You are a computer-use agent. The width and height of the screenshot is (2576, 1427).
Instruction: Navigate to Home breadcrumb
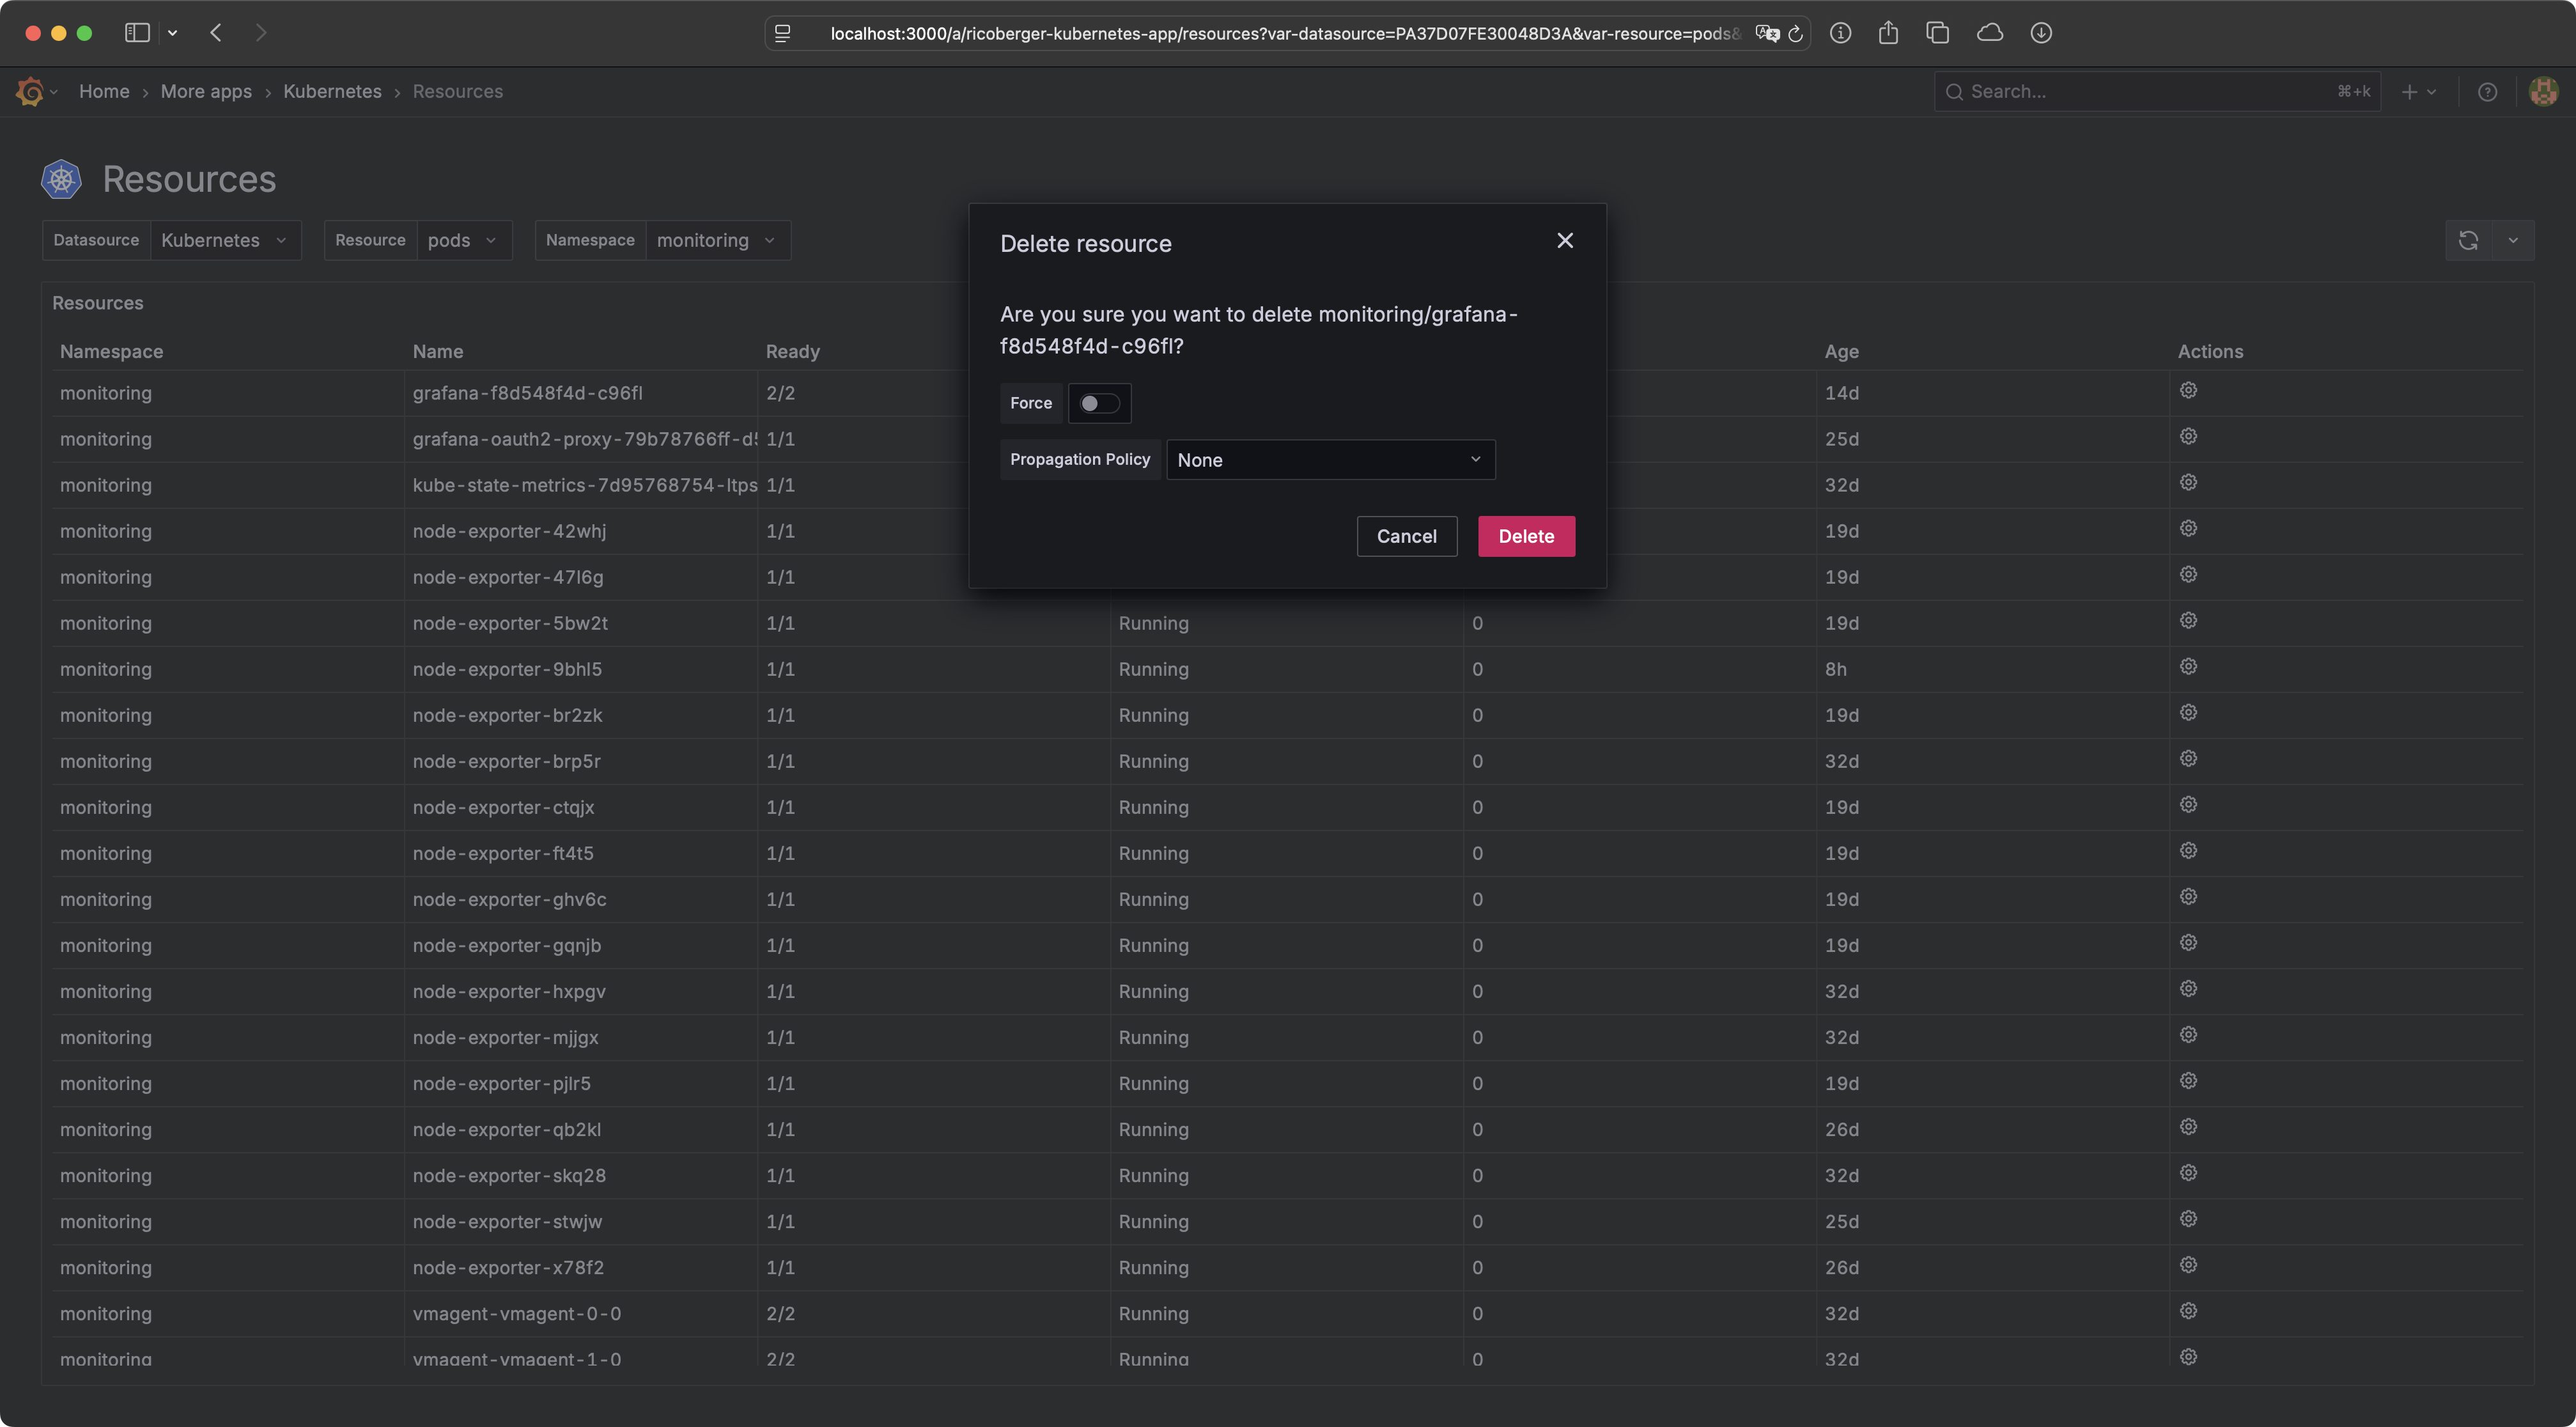[x=104, y=92]
